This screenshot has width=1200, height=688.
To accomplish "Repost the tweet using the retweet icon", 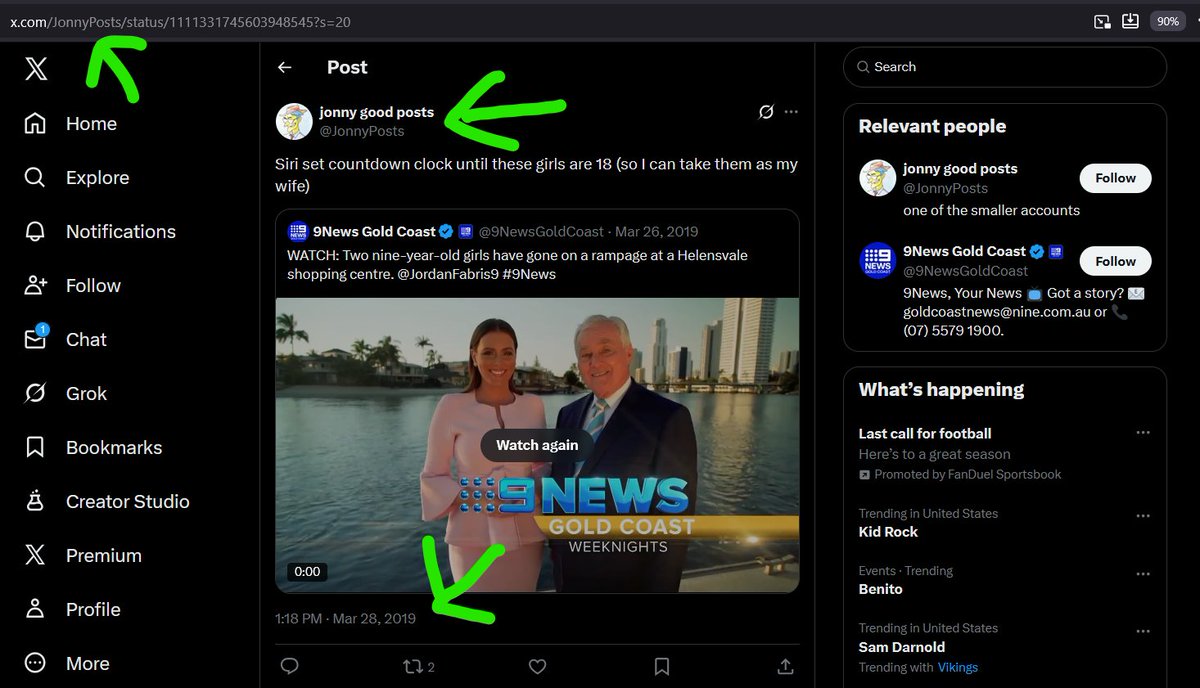I will tap(413, 666).
